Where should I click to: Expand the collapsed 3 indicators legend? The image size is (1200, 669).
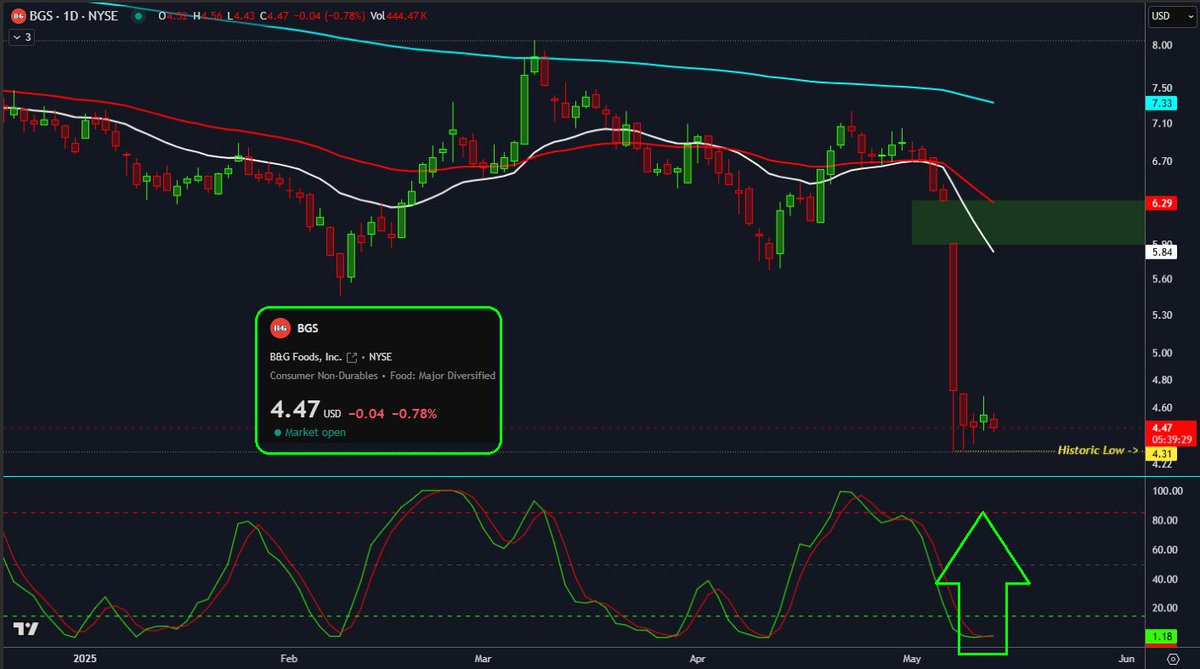[22, 37]
